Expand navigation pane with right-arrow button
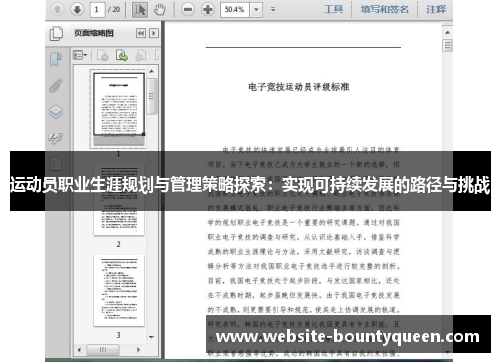The width and height of the screenshot is (500, 362). pyautogui.click(x=154, y=33)
